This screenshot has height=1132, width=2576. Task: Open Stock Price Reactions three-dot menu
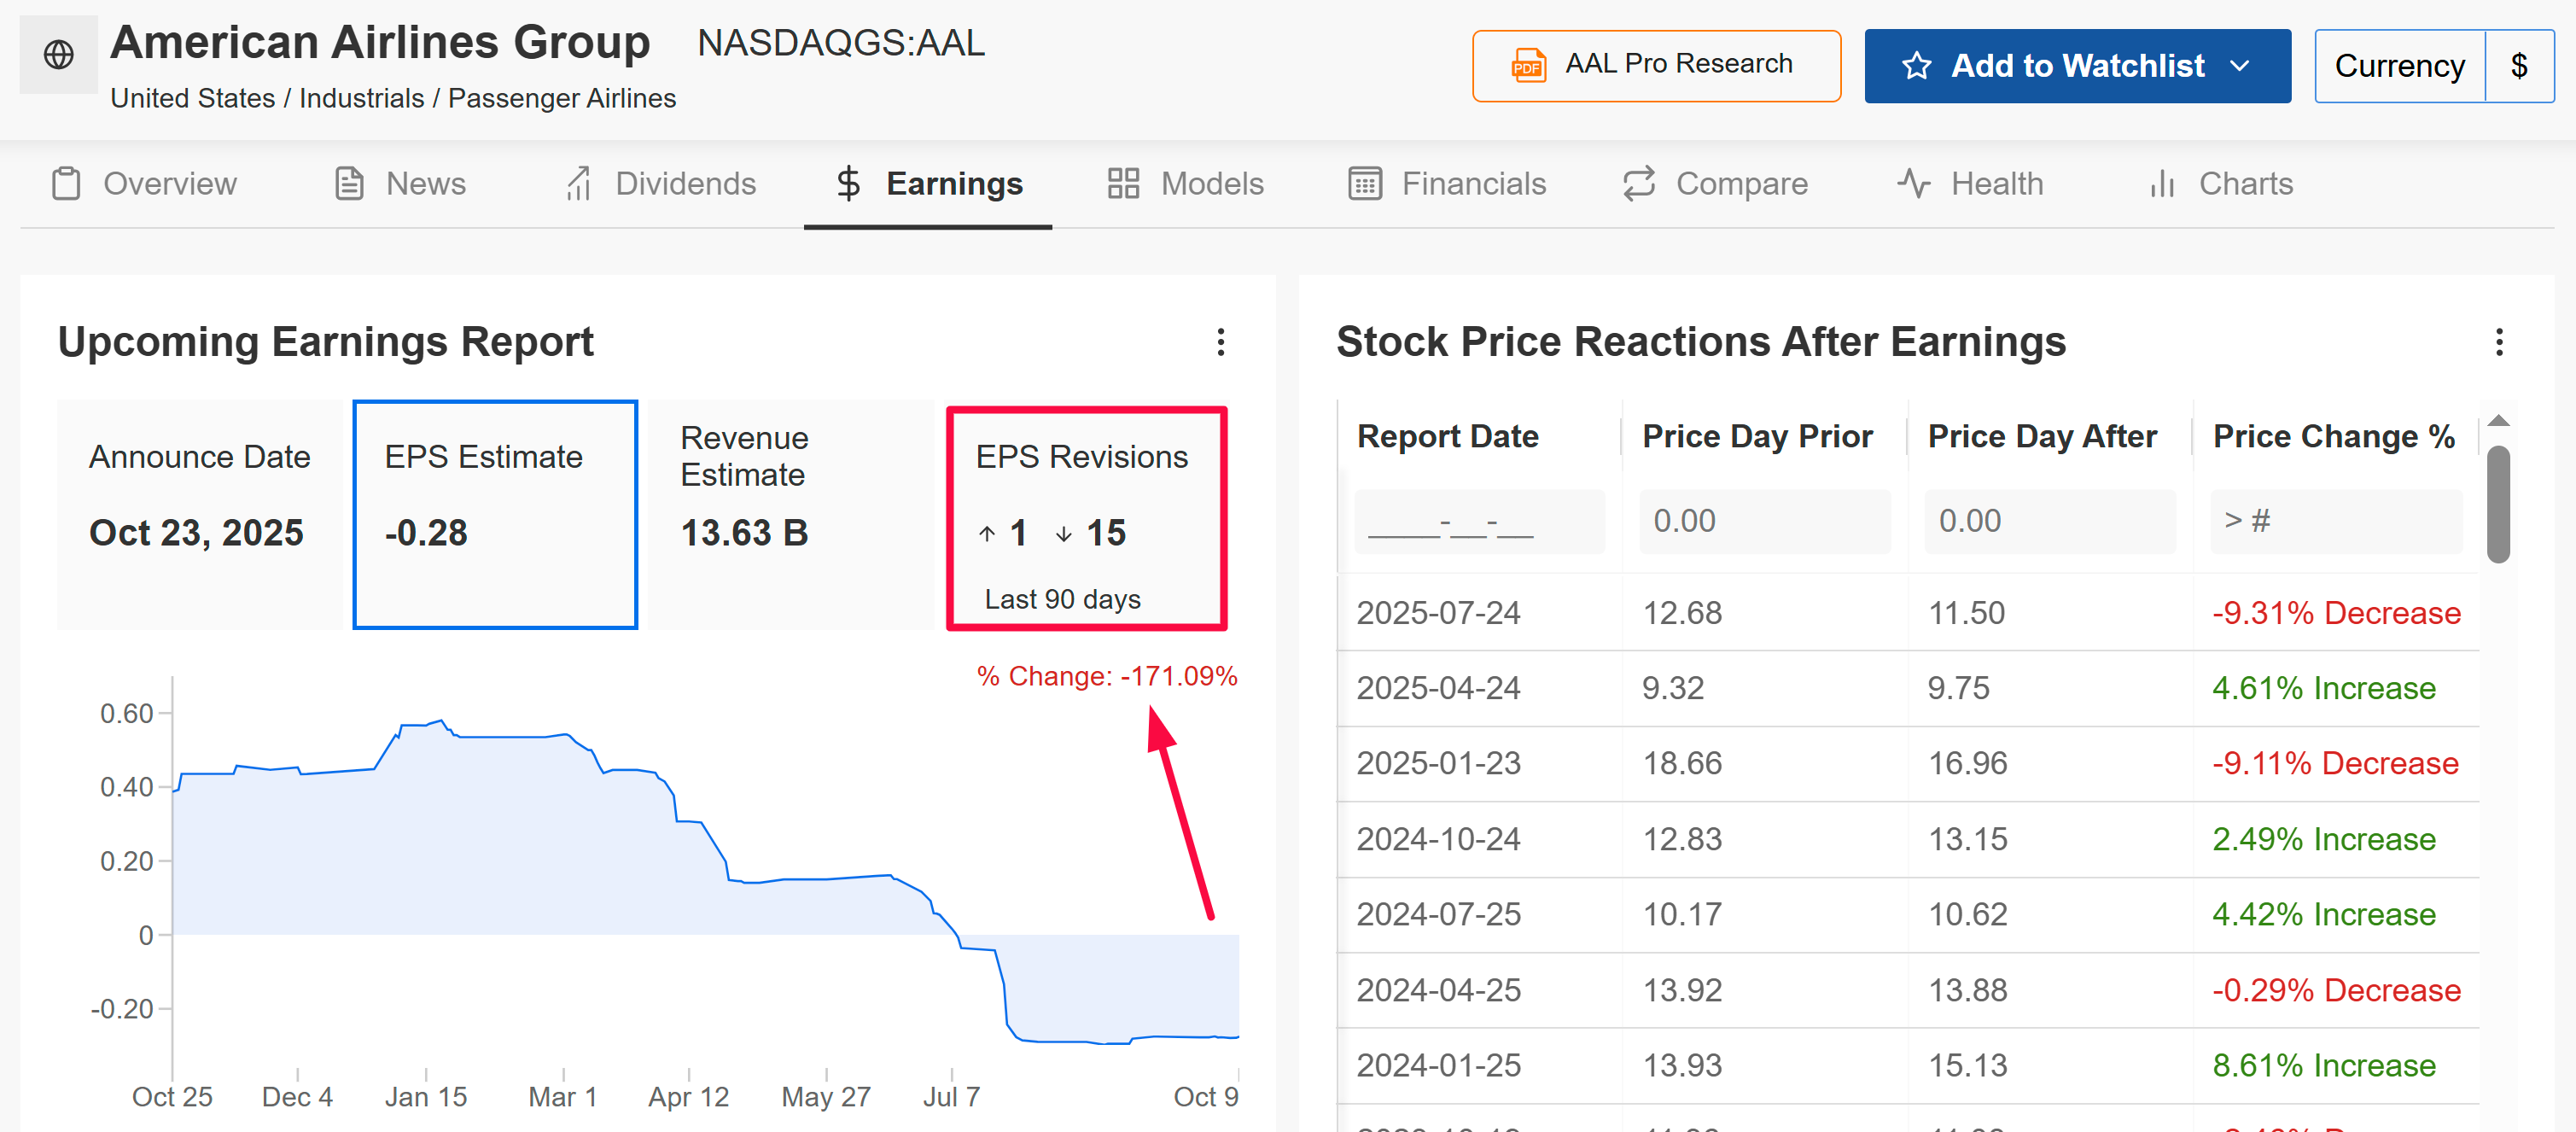pos(2498,342)
